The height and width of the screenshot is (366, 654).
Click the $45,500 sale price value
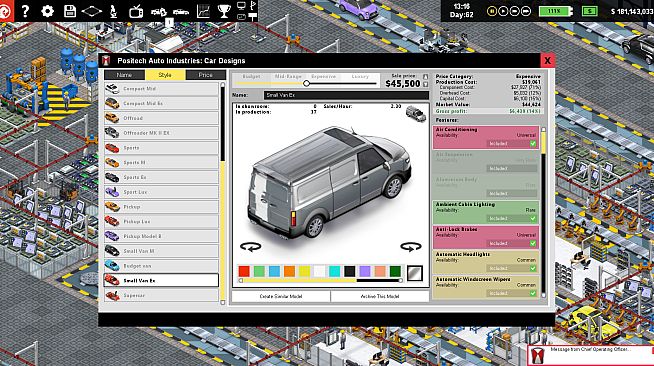click(402, 84)
